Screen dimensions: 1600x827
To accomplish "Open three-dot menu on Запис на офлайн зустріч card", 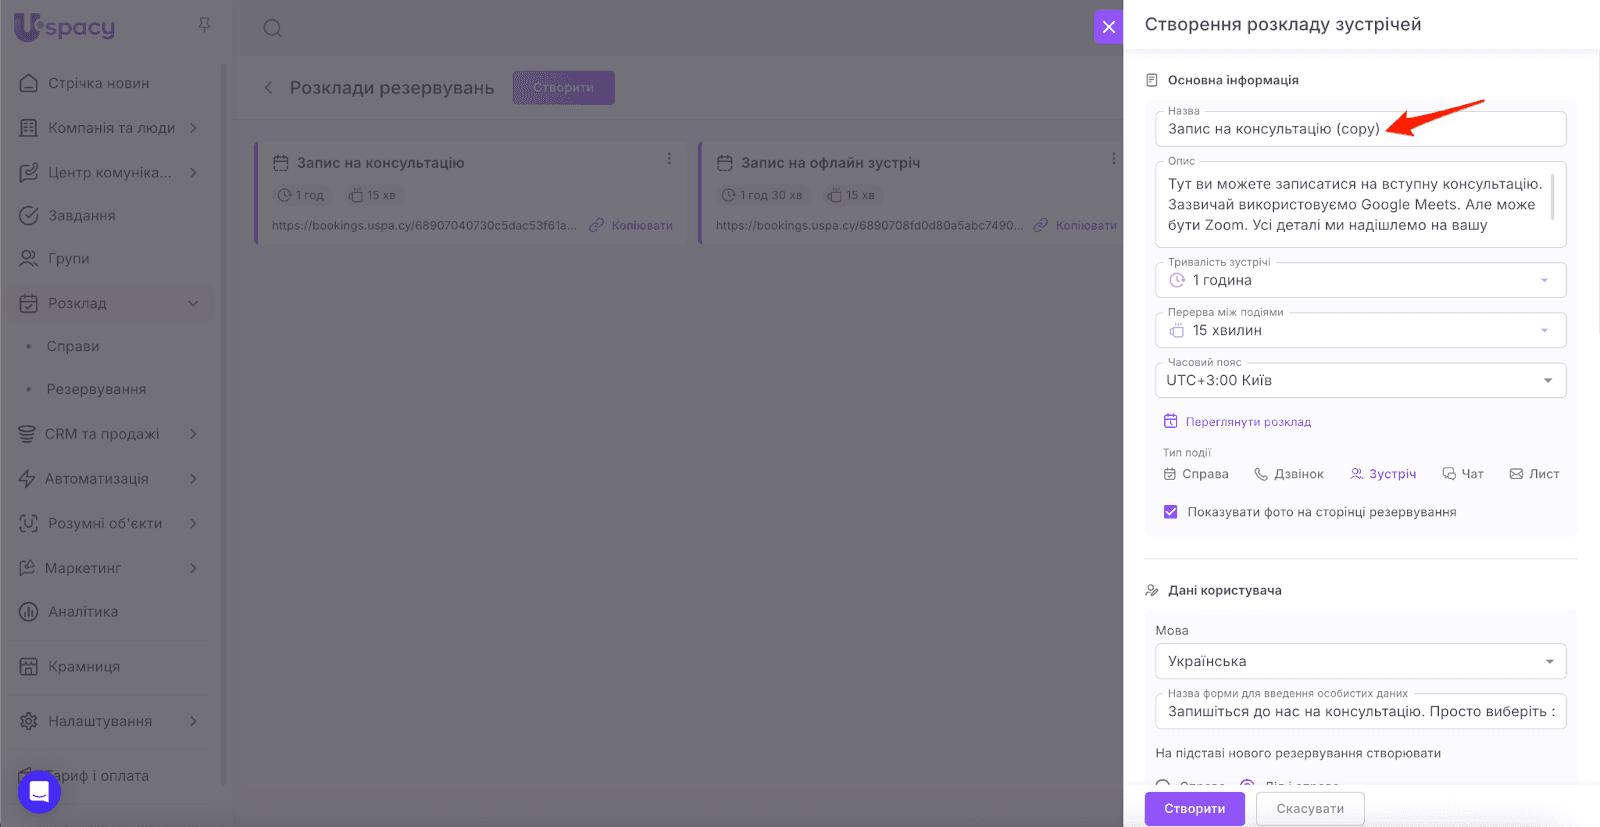I will [1113, 159].
